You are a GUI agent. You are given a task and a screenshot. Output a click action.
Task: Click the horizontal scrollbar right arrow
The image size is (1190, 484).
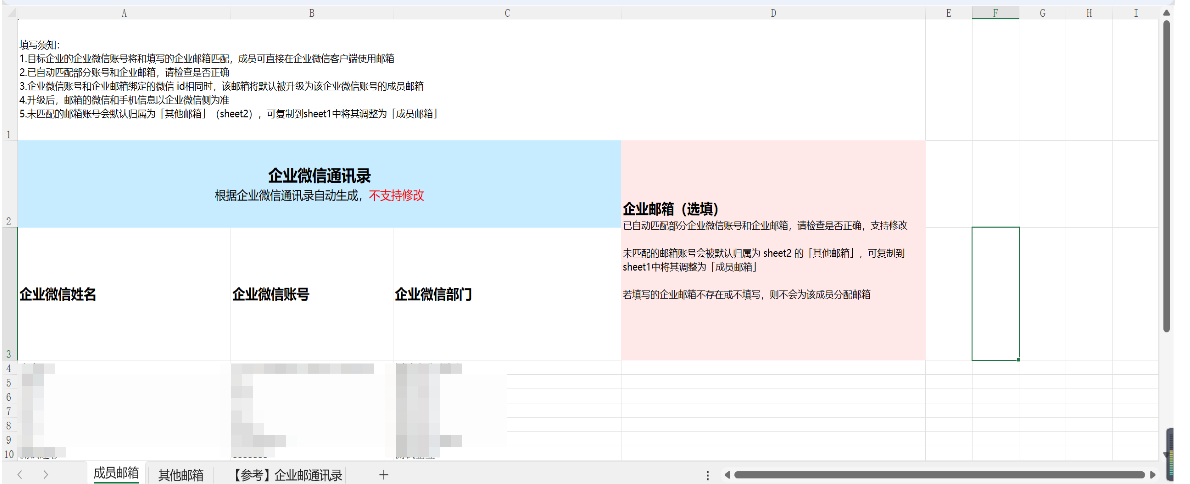tap(1153, 475)
